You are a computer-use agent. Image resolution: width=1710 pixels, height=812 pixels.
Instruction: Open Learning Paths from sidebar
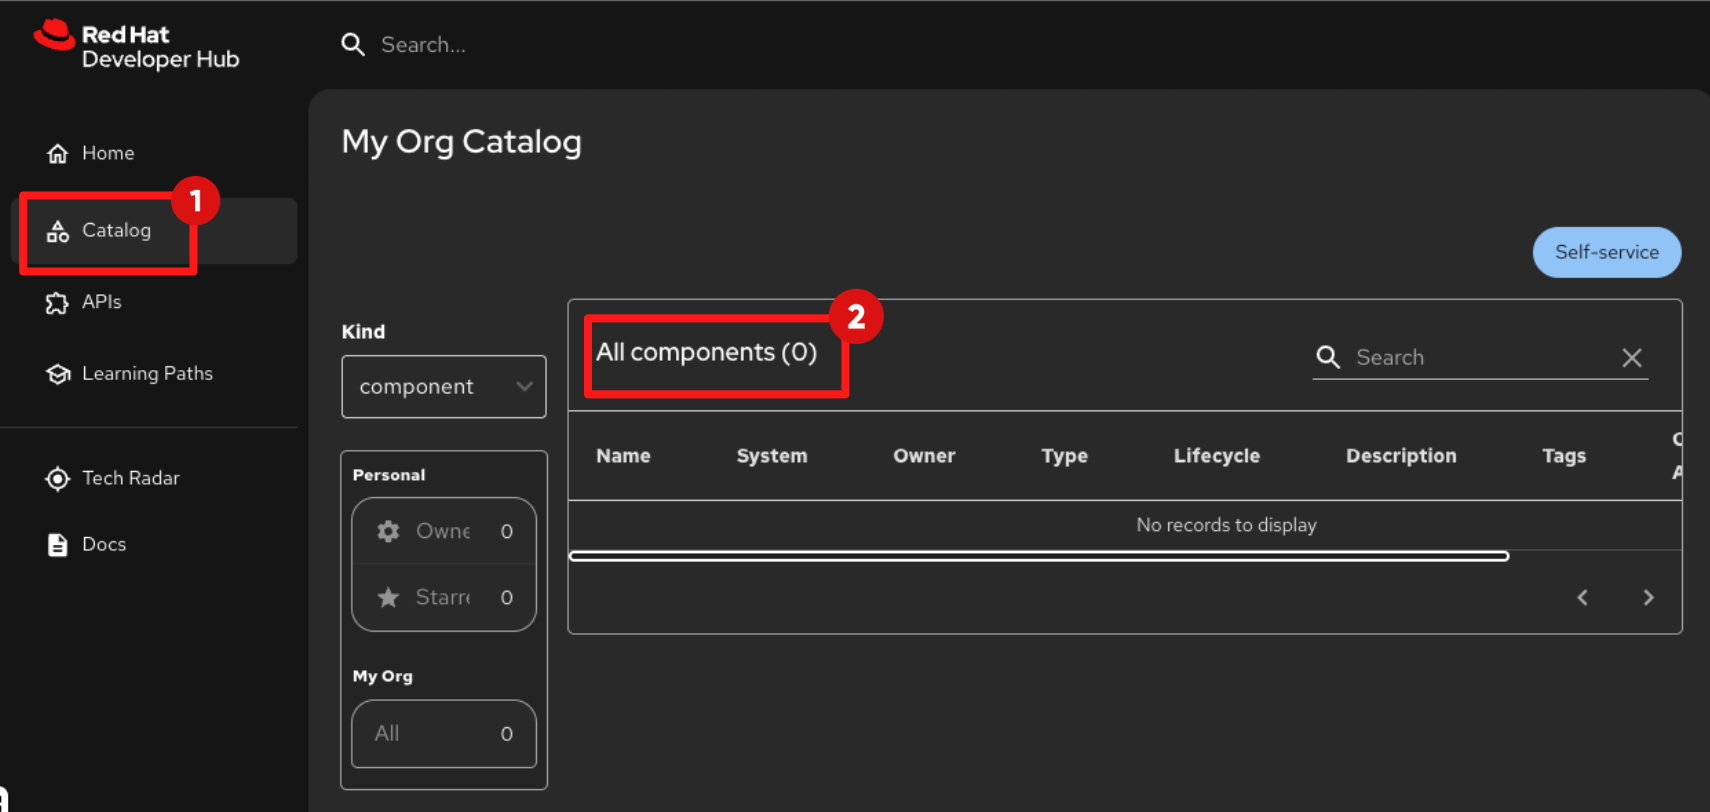coord(147,374)
